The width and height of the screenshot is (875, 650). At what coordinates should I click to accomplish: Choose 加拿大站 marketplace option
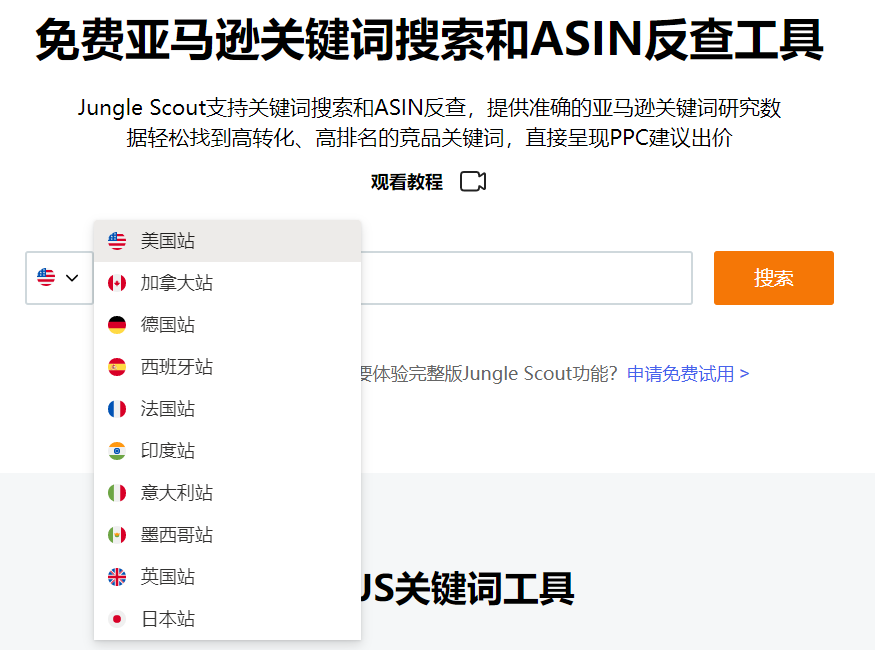177,283
